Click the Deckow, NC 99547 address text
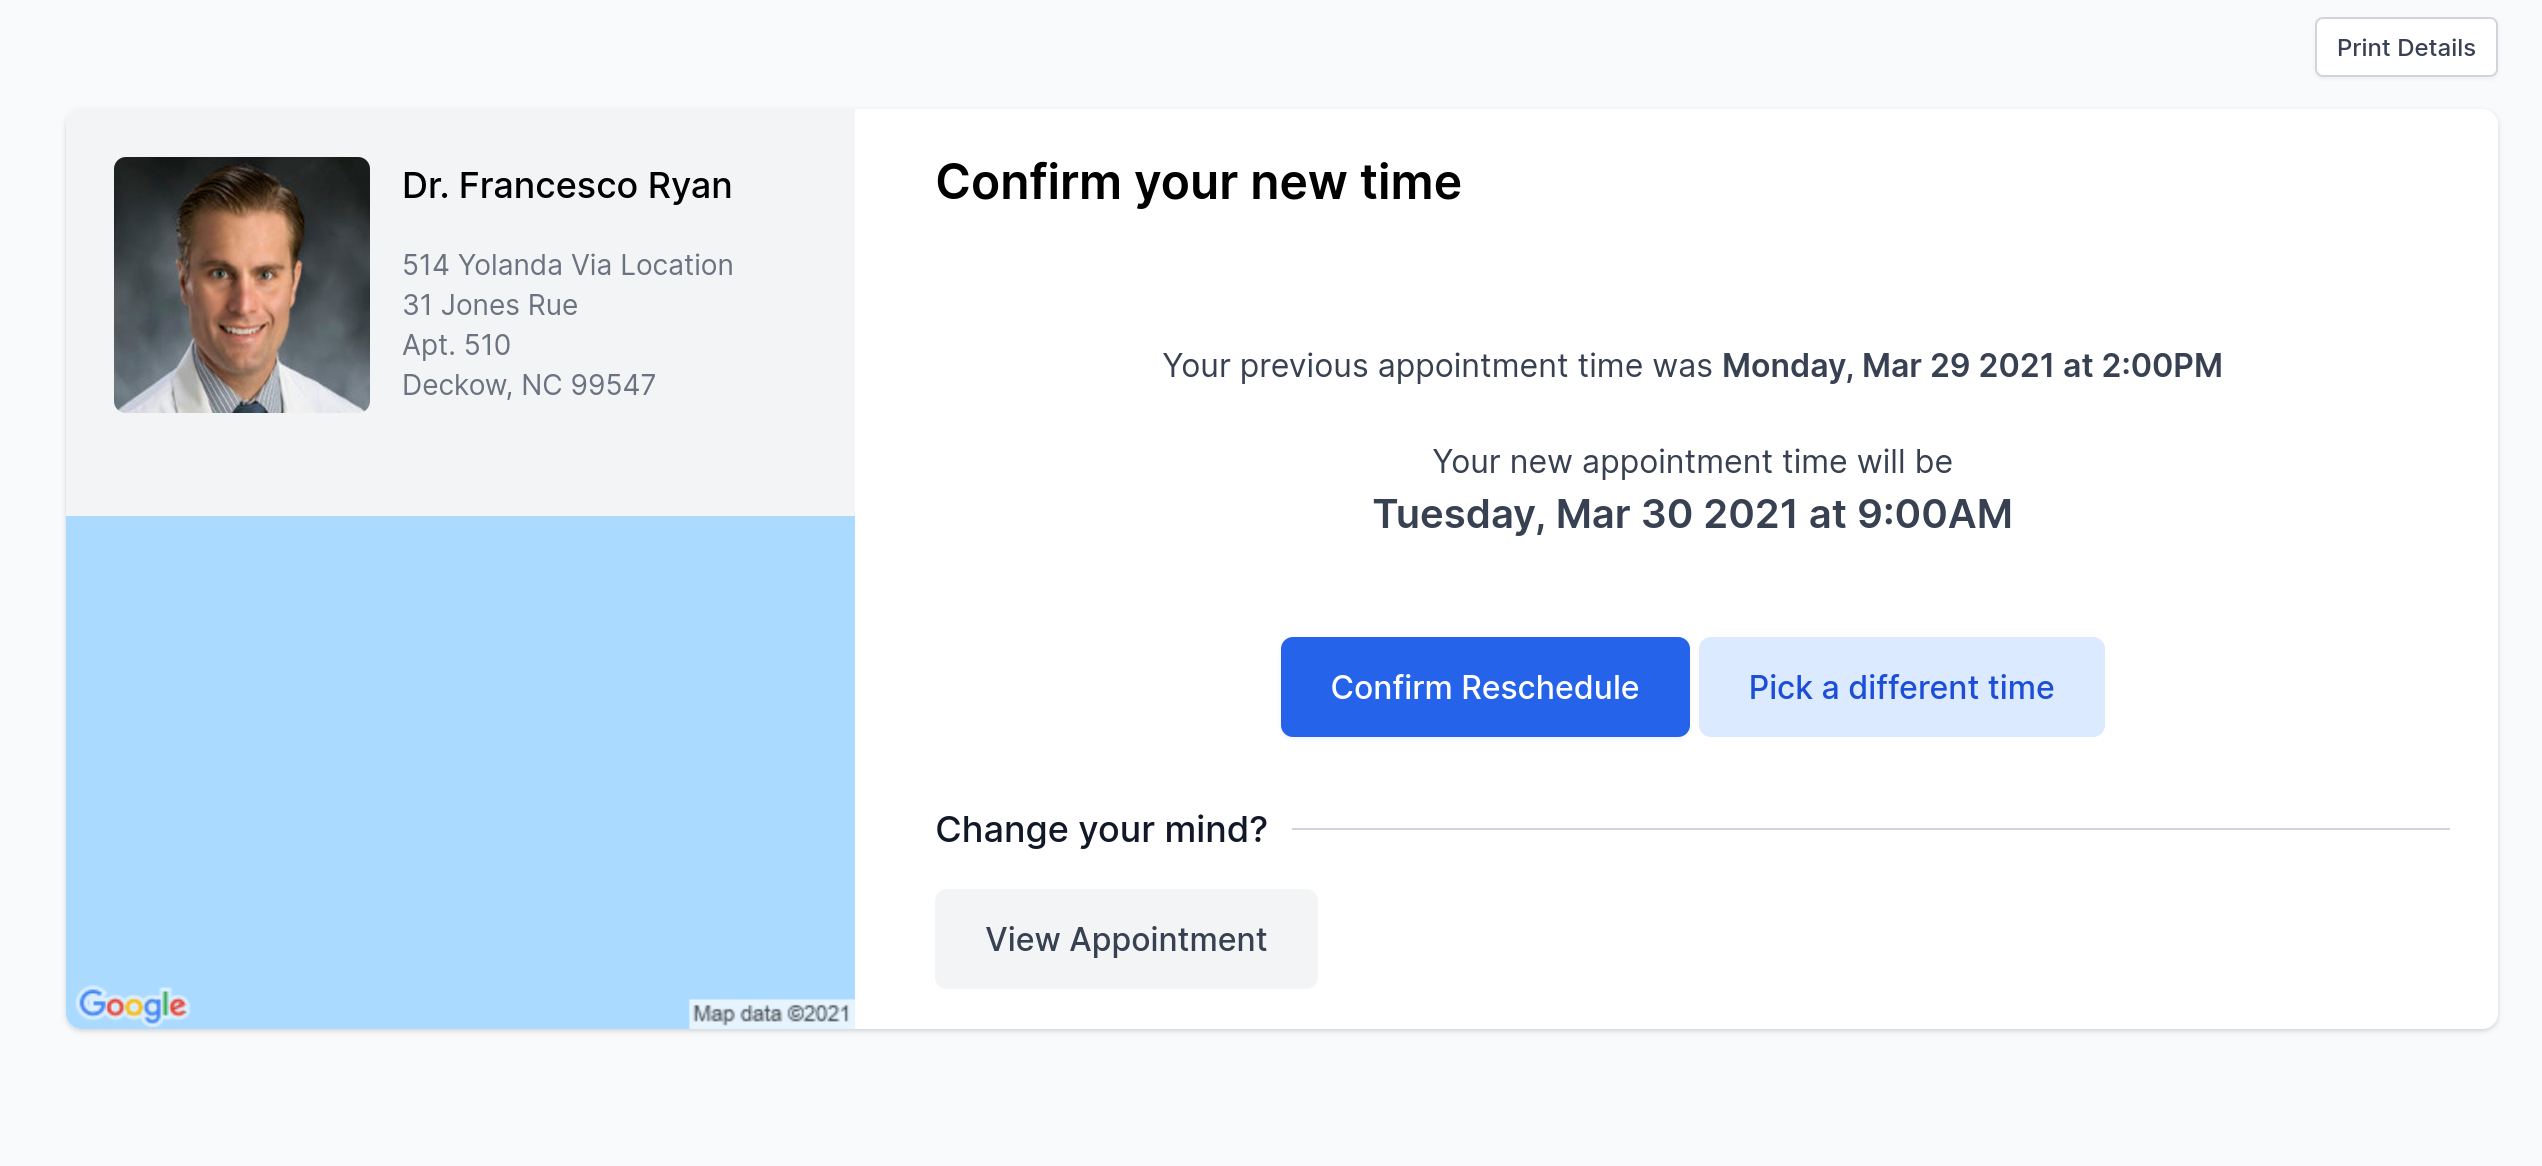 pyautogui.click(x=529, y=385)
